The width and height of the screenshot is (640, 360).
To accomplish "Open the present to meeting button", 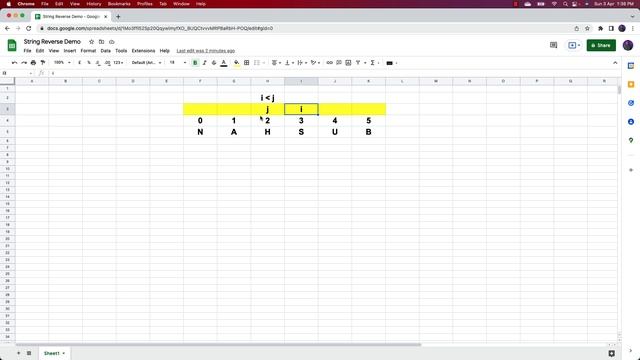I will click(573, 45).
